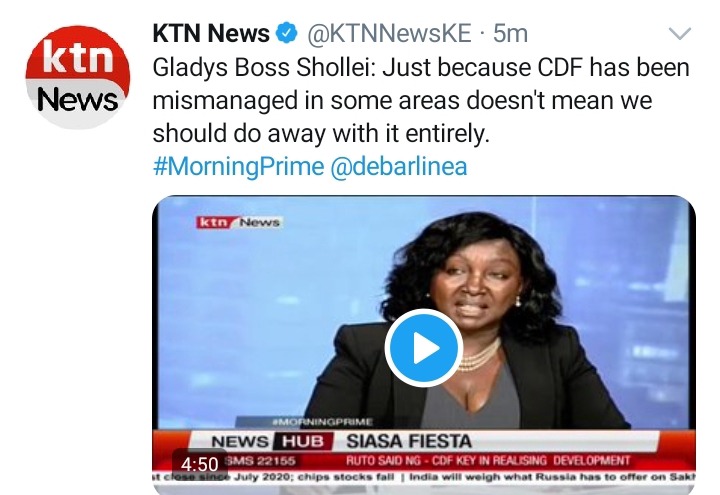Click the #MORNINGPRIME label above the chyron
The width and height of the screenshot is (720, 495).
click(322, 422)
